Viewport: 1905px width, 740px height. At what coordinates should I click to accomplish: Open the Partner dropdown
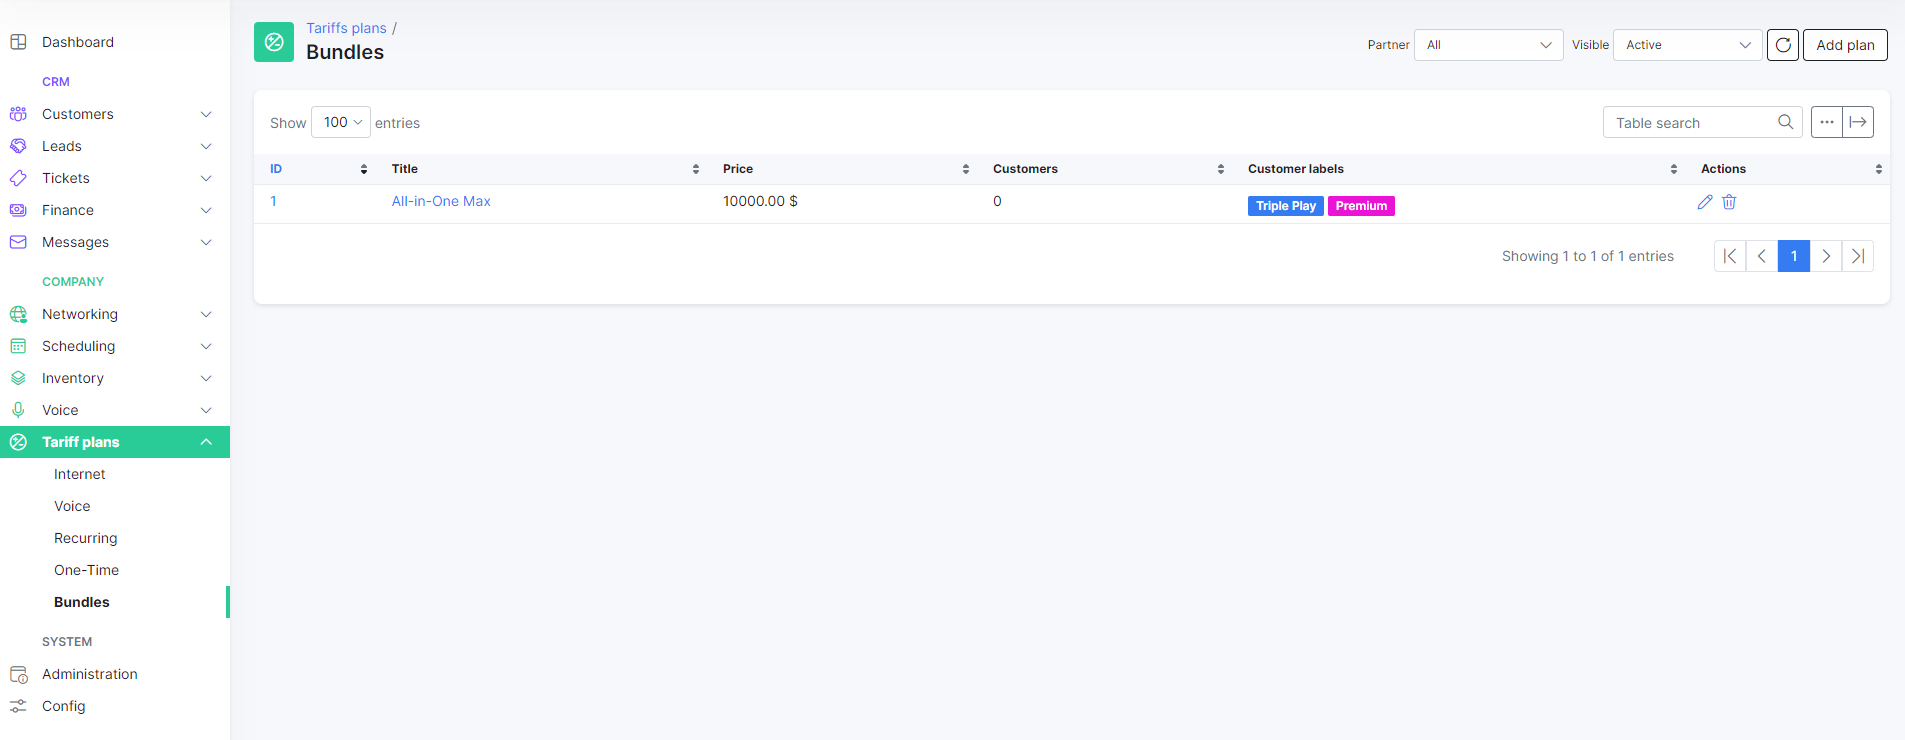click(x=1488, y=45)
